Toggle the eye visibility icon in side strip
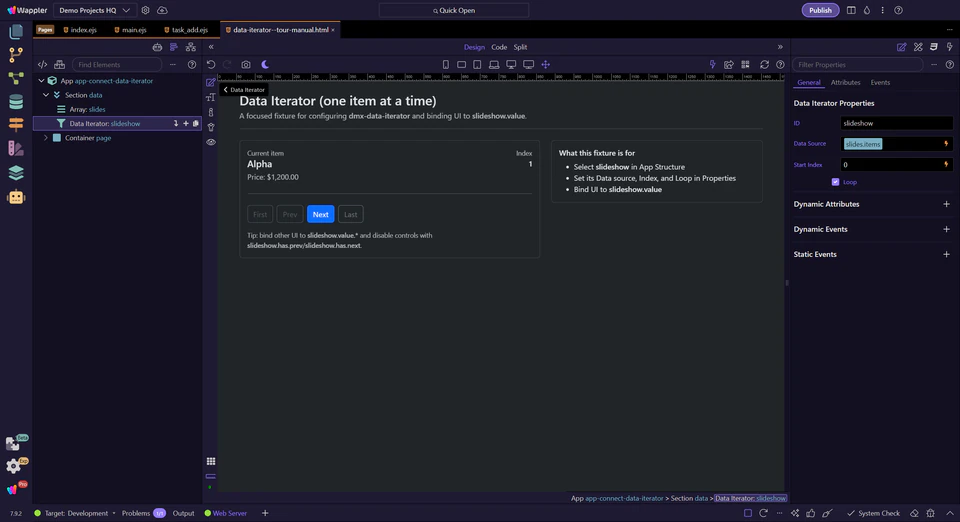 tap(211, 142)
